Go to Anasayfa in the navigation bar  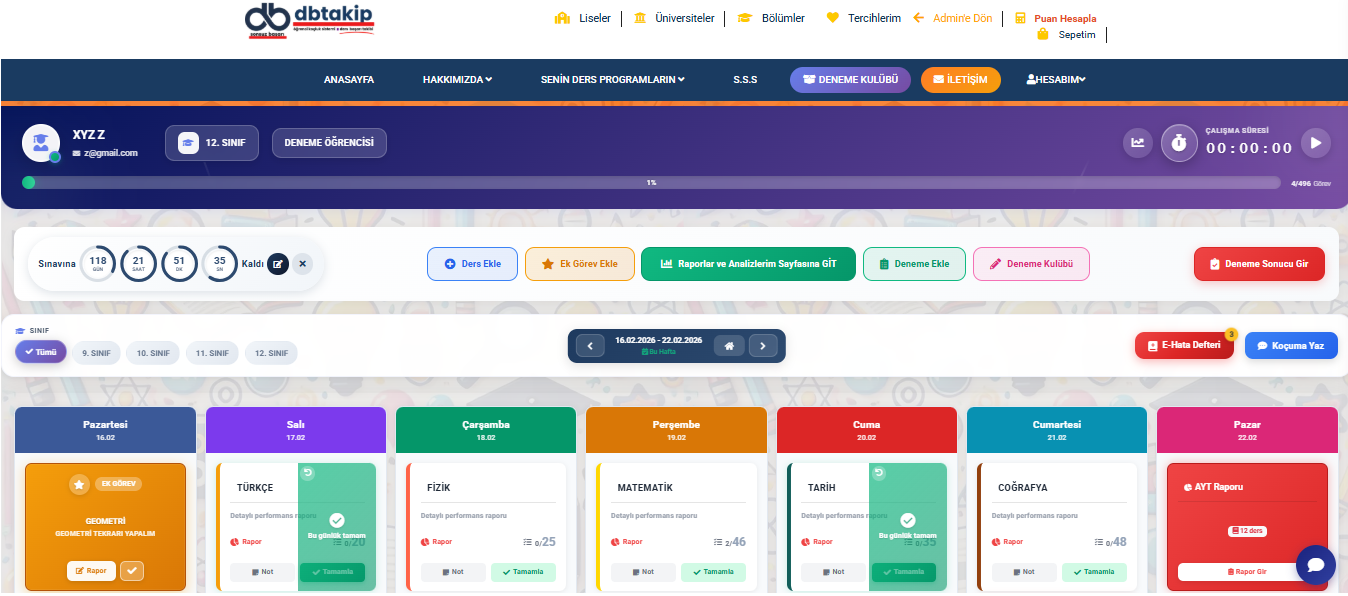point(349,80)
